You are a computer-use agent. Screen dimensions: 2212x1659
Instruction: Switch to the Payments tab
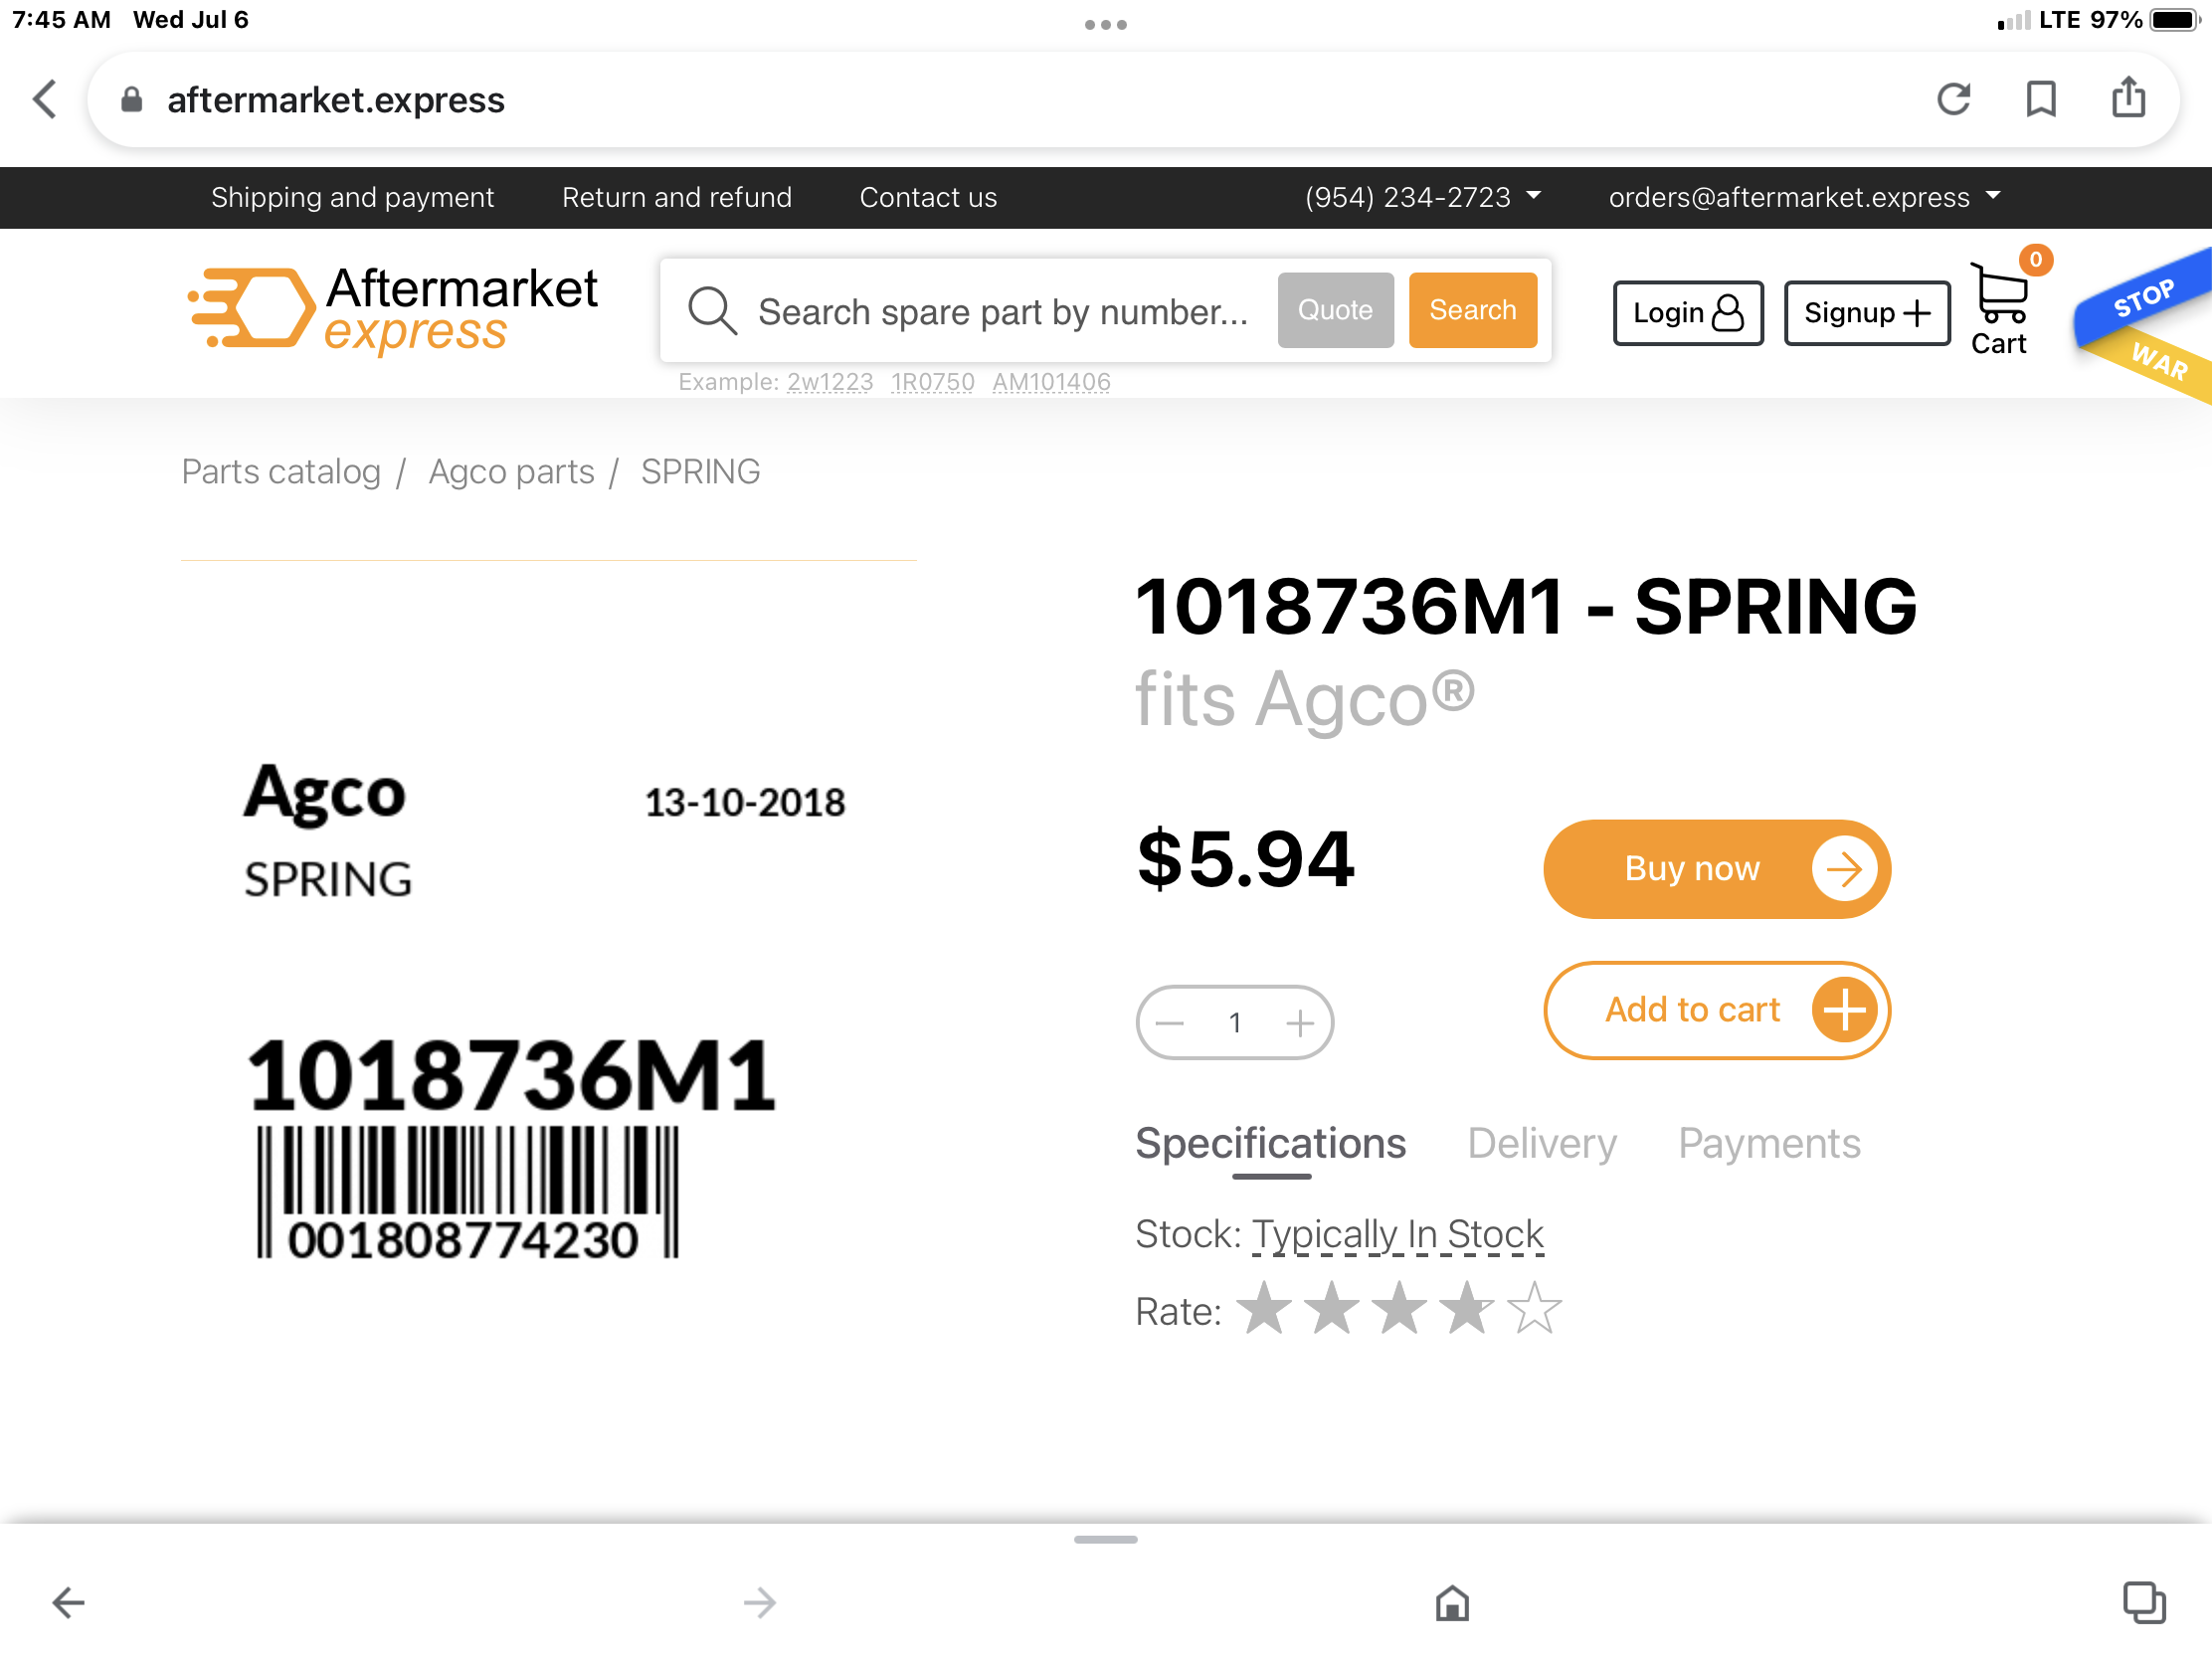pos(1768,1143)
